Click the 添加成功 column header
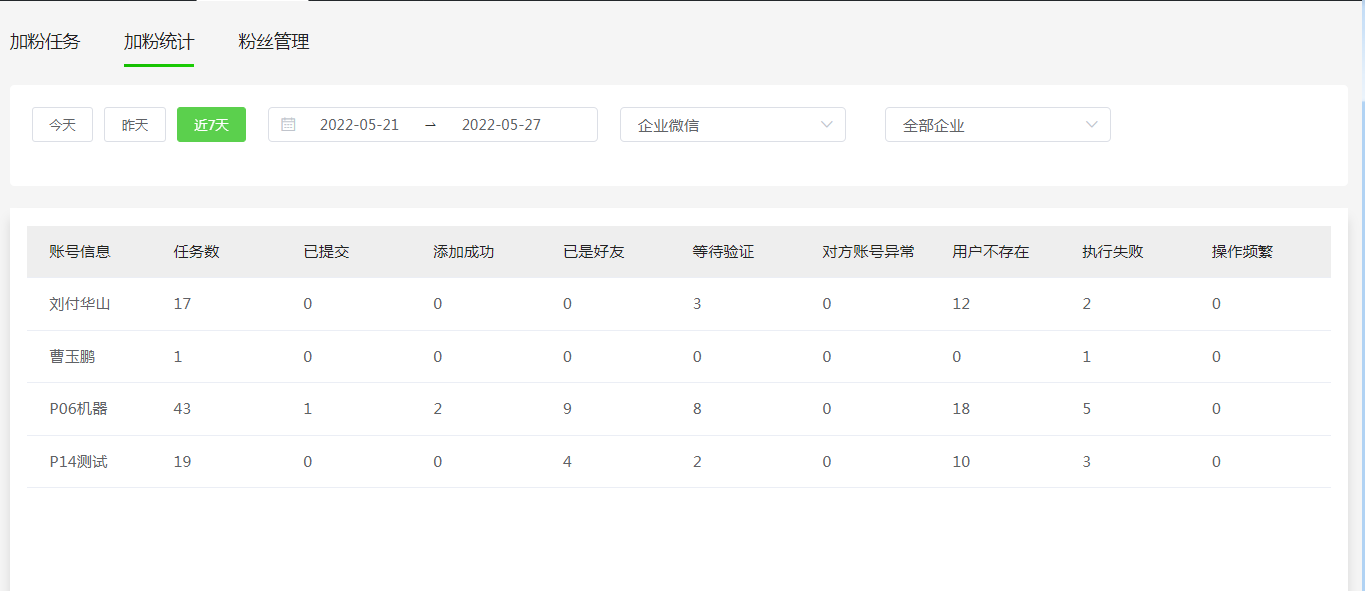 coord(463,252)
